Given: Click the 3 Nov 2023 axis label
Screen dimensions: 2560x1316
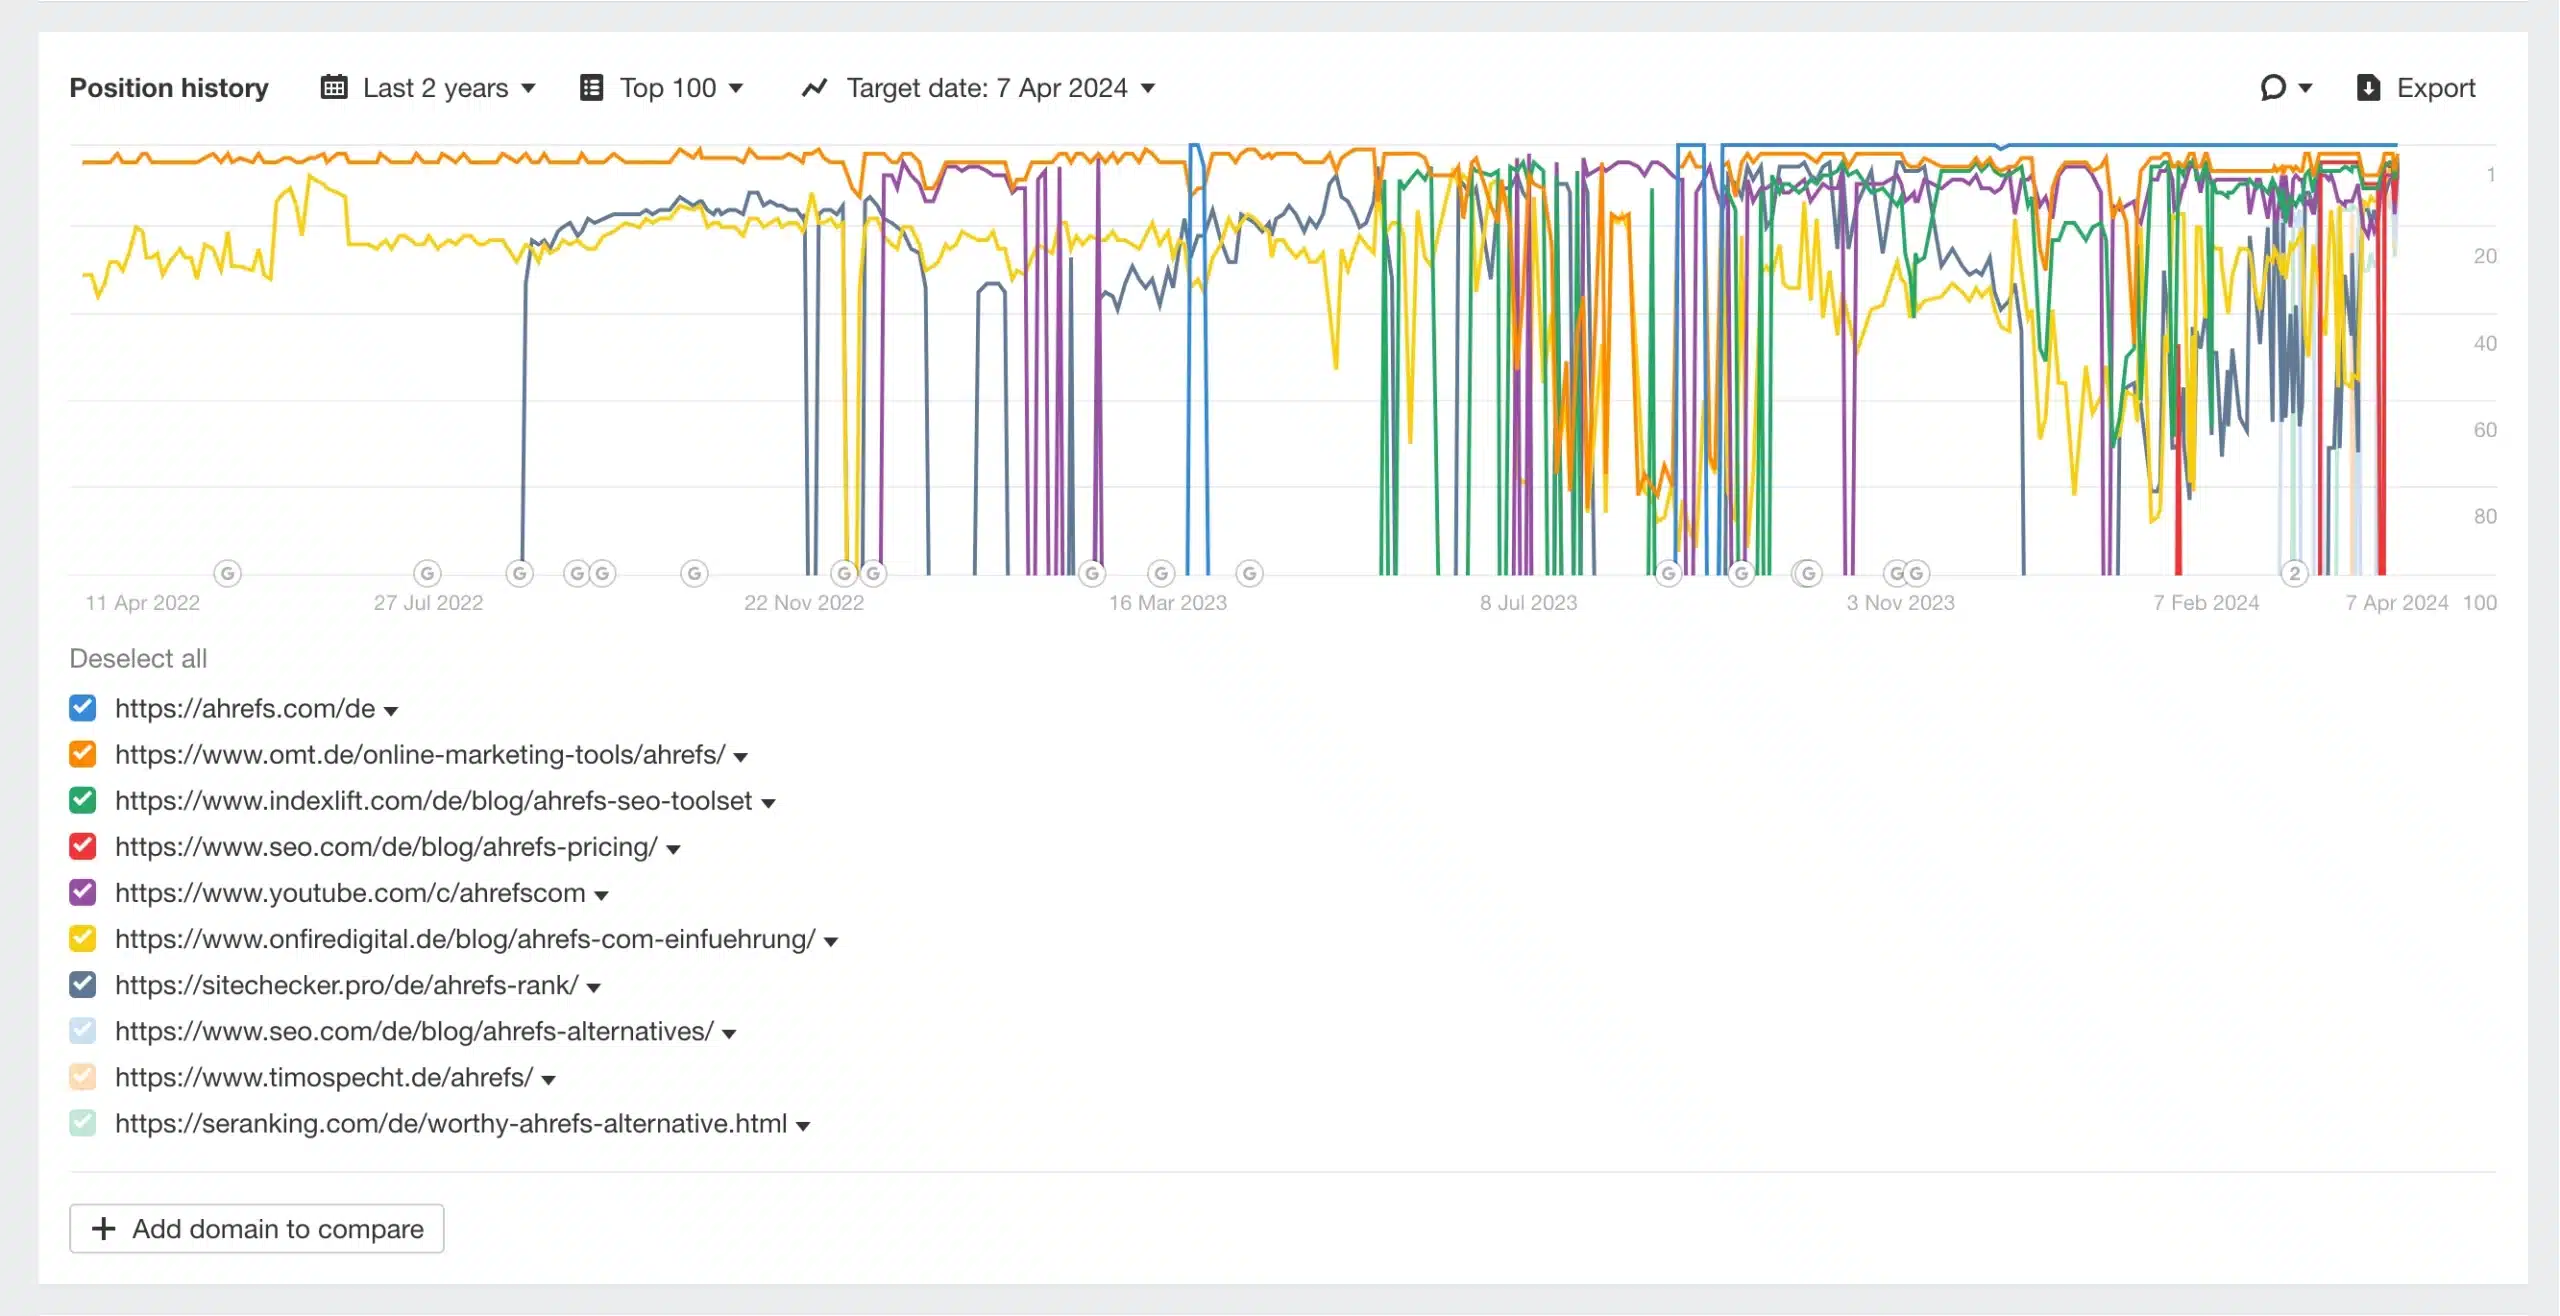Looking at the screenshot, I should pyautogui.click(x=1900, y=602).
